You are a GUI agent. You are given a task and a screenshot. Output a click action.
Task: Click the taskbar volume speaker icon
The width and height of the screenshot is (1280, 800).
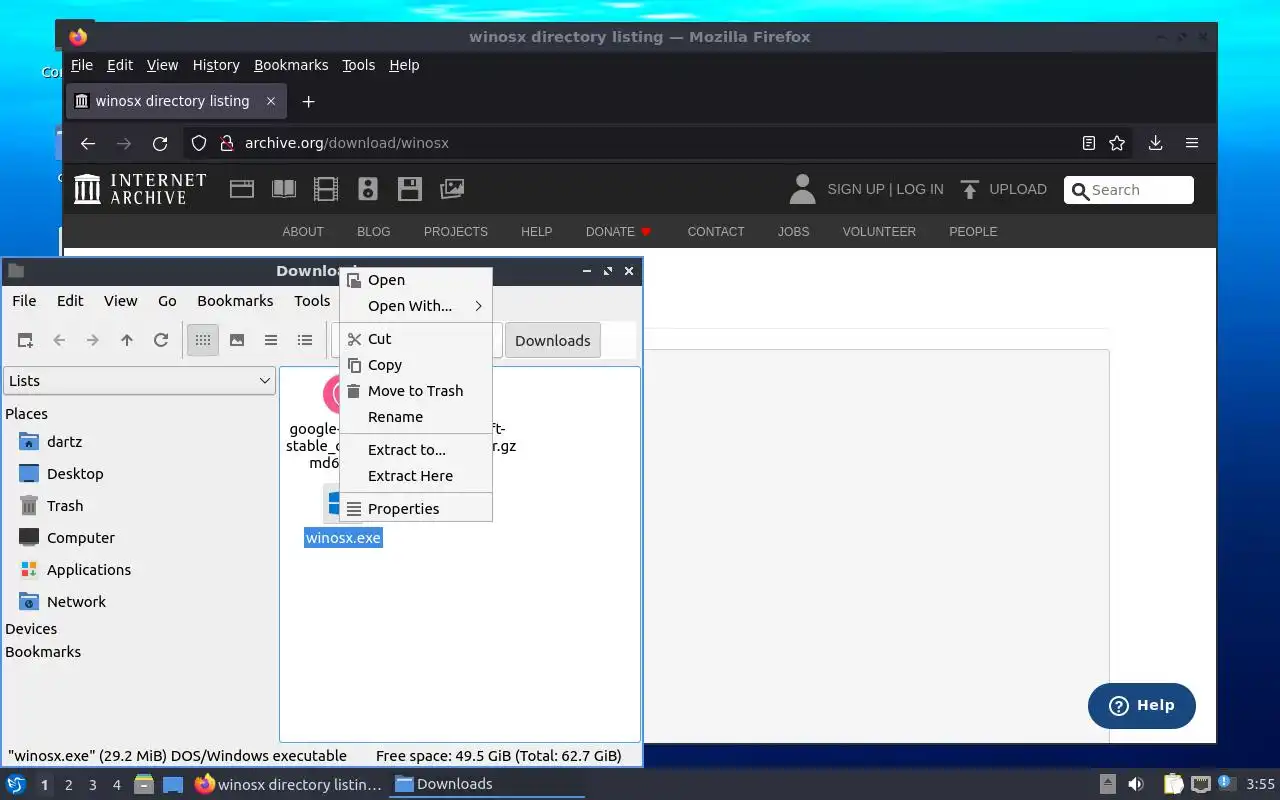pos(1136,784)
